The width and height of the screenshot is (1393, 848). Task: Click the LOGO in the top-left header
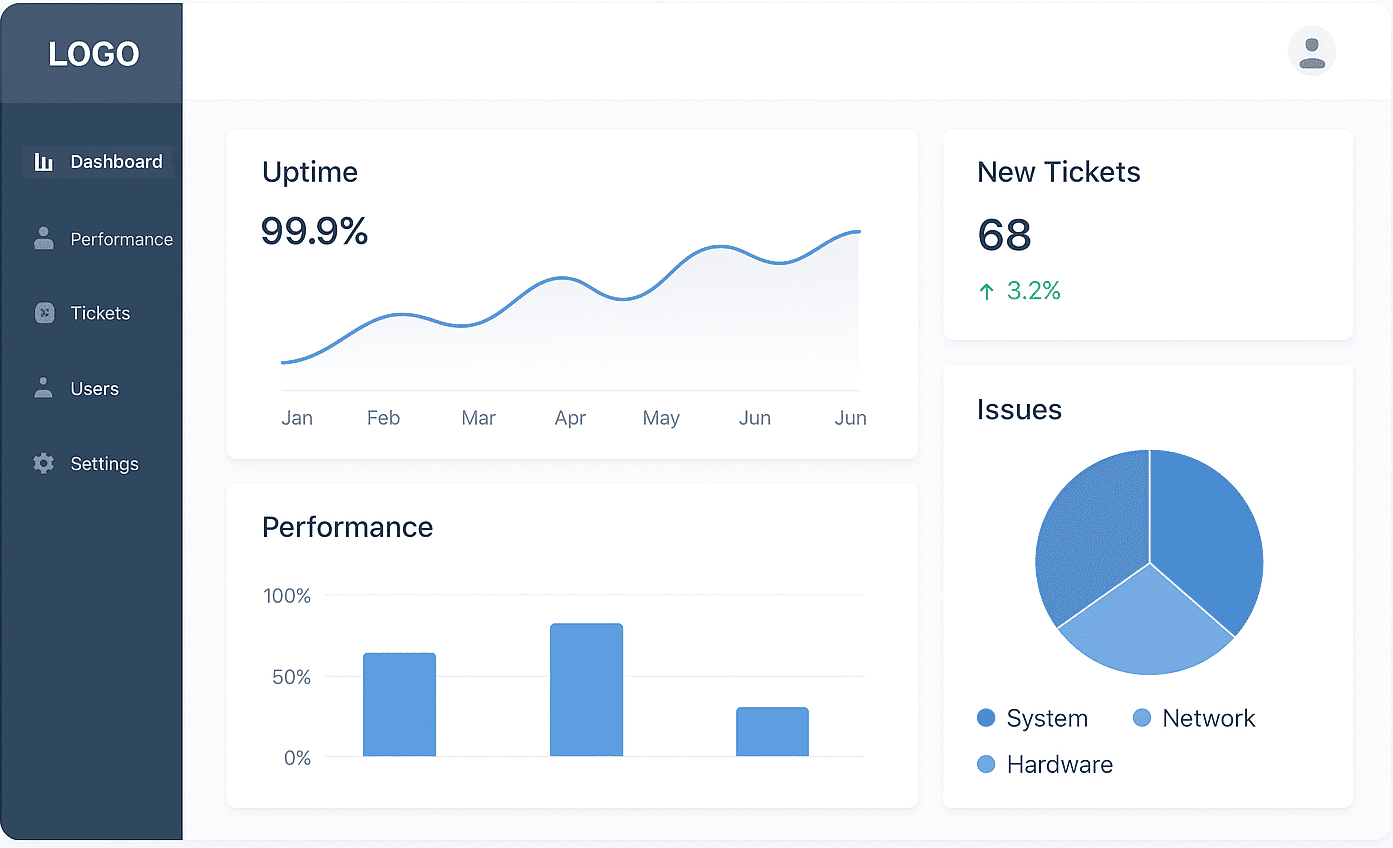click(x=94, y=54)
